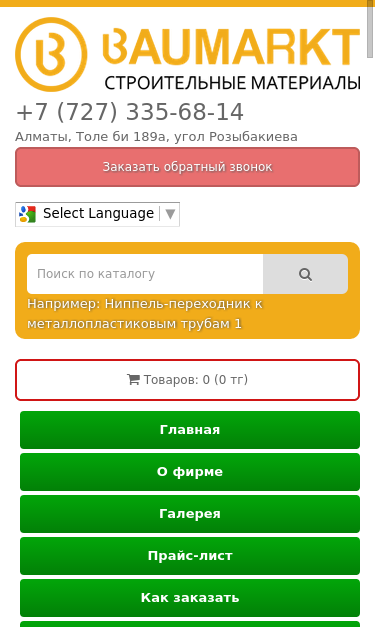
Task: Open the Select Language dropdown arrow
Action: point(170,214)
